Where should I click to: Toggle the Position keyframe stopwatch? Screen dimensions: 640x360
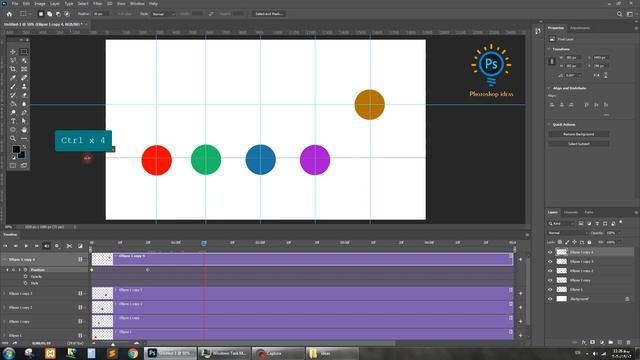tap(25, 270)
